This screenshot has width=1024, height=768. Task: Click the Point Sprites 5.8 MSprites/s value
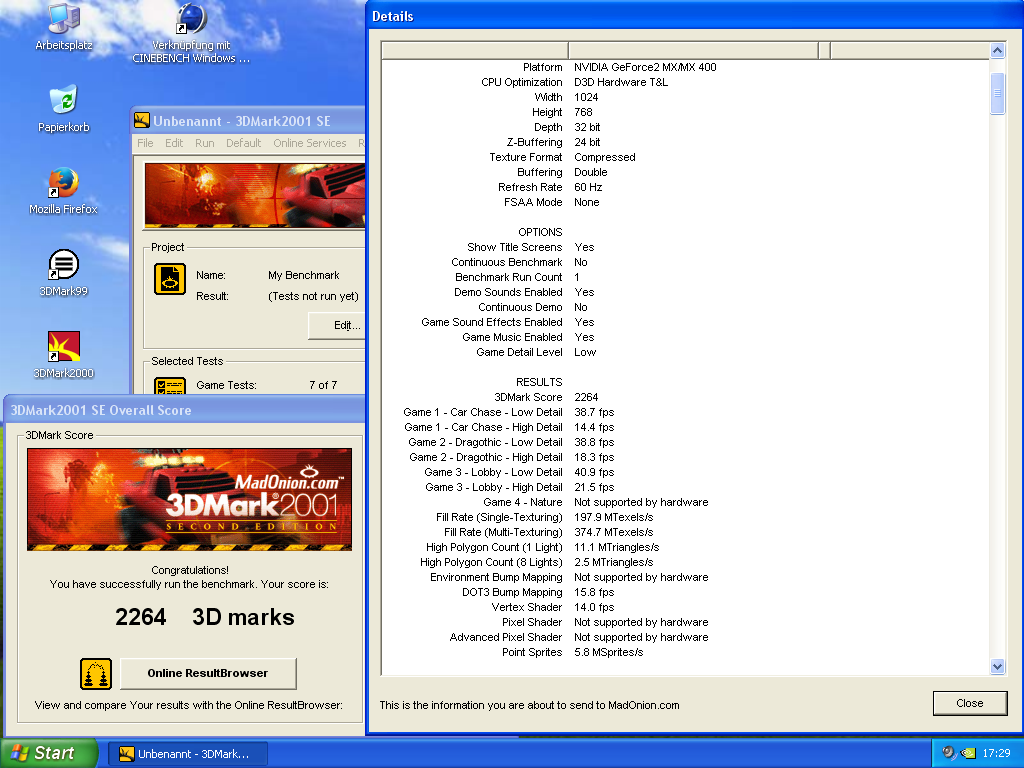click(x=609, y=652)
